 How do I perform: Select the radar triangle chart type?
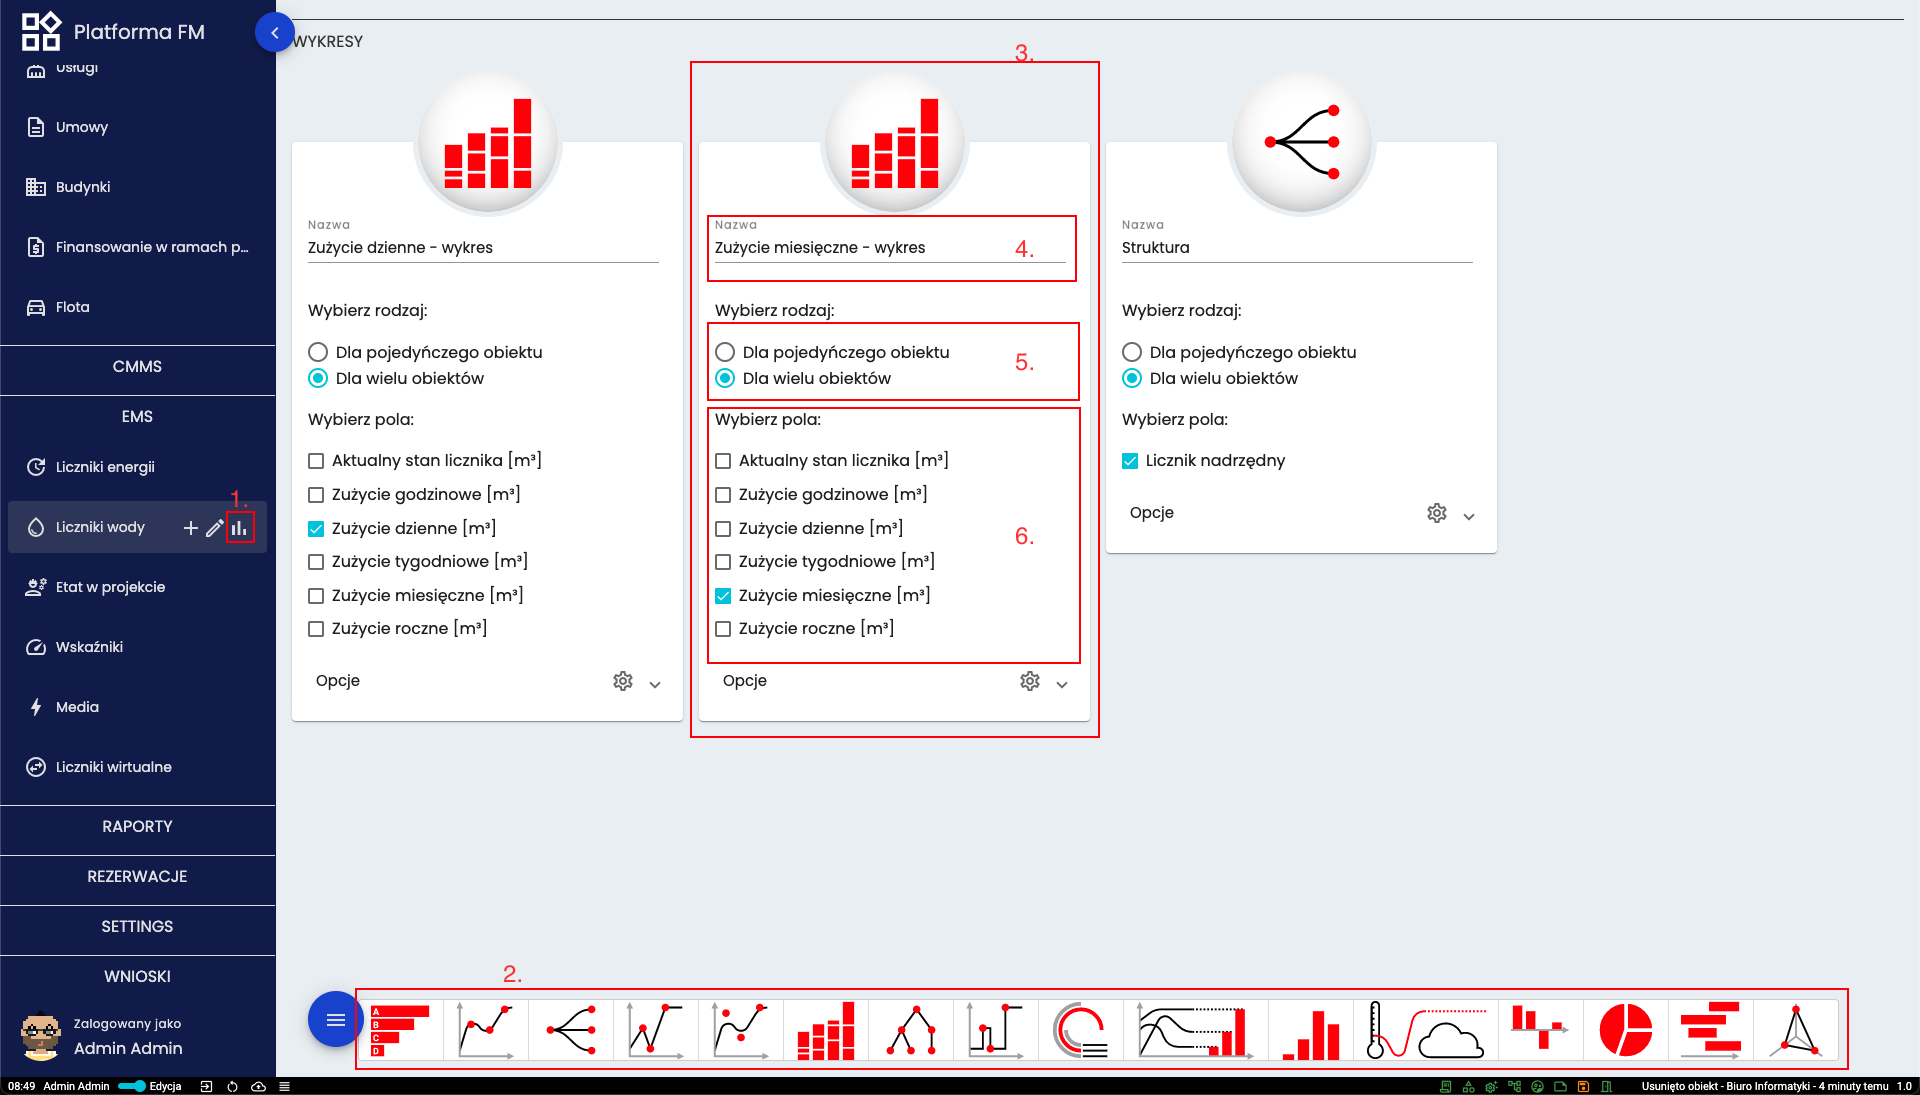point(1796,1031)
